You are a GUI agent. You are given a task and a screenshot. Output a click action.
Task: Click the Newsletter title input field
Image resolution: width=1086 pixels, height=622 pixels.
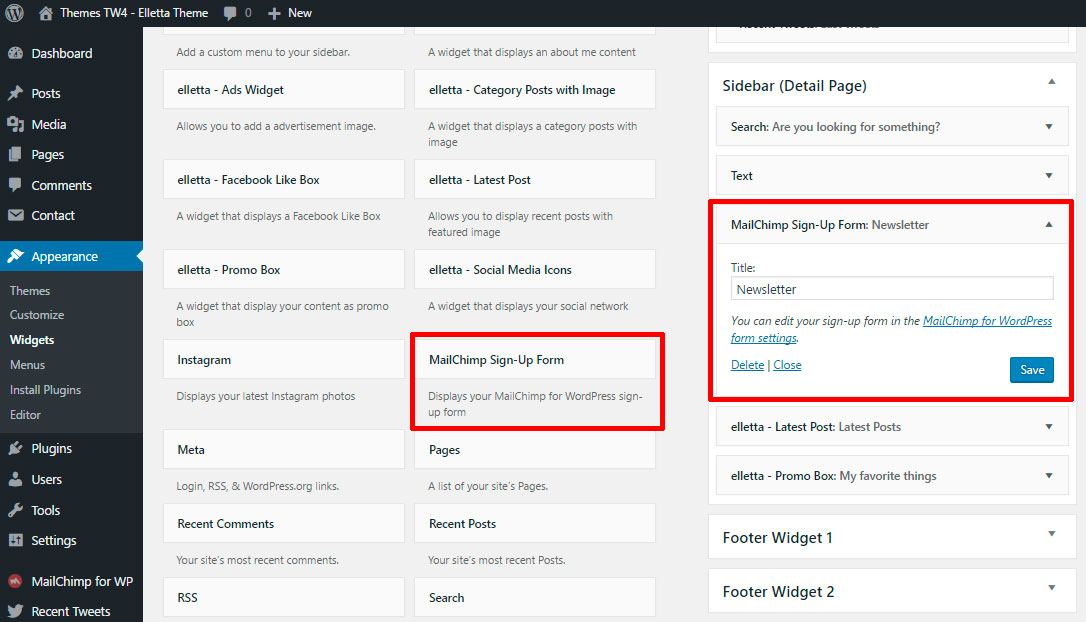[x=892, y=289]
